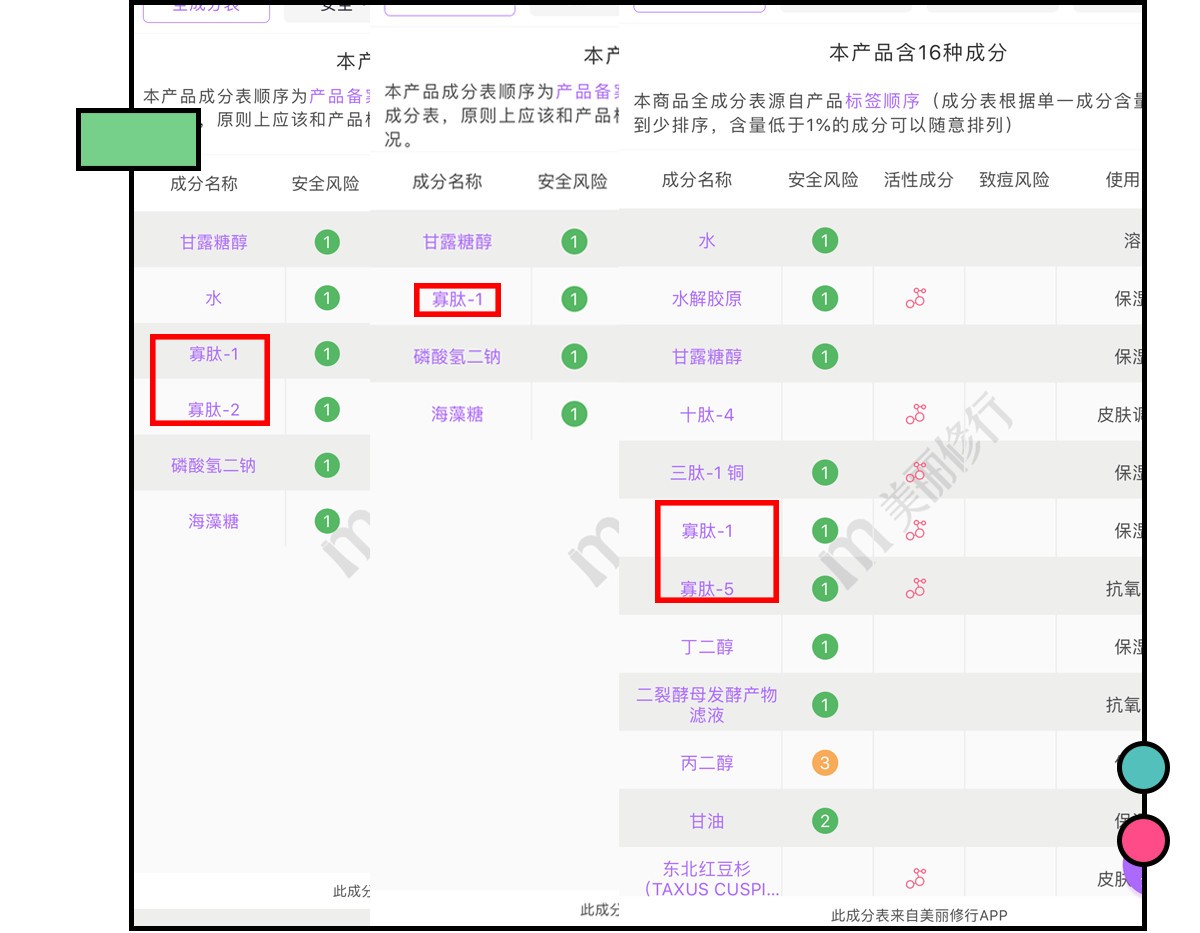The width and height of the screenshot is (1200, 933).
Task: Open the 安全 dropdown at the top
Action: click(336, 7)
